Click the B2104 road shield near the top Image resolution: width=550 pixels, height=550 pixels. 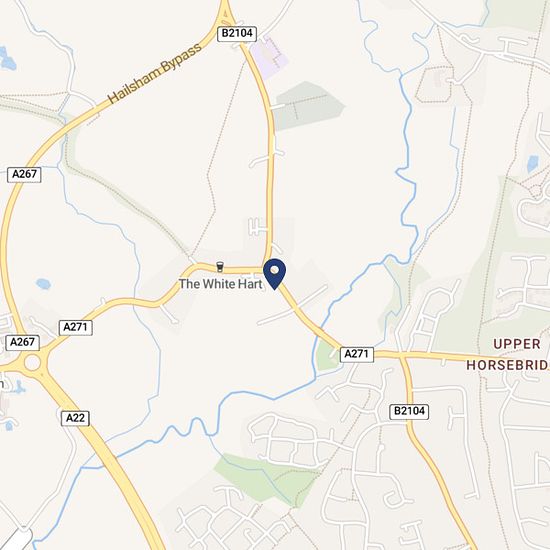point(237,34)
